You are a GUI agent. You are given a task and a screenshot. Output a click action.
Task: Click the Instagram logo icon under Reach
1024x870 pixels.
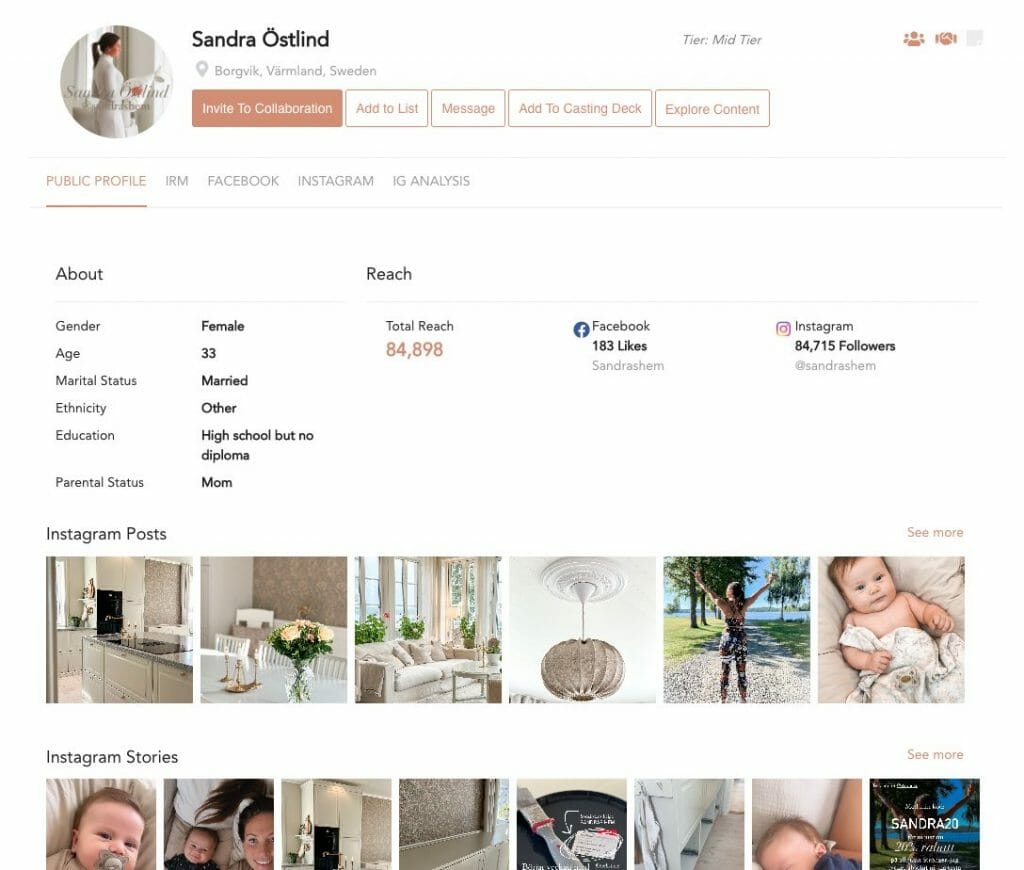[x=783, y=329]
